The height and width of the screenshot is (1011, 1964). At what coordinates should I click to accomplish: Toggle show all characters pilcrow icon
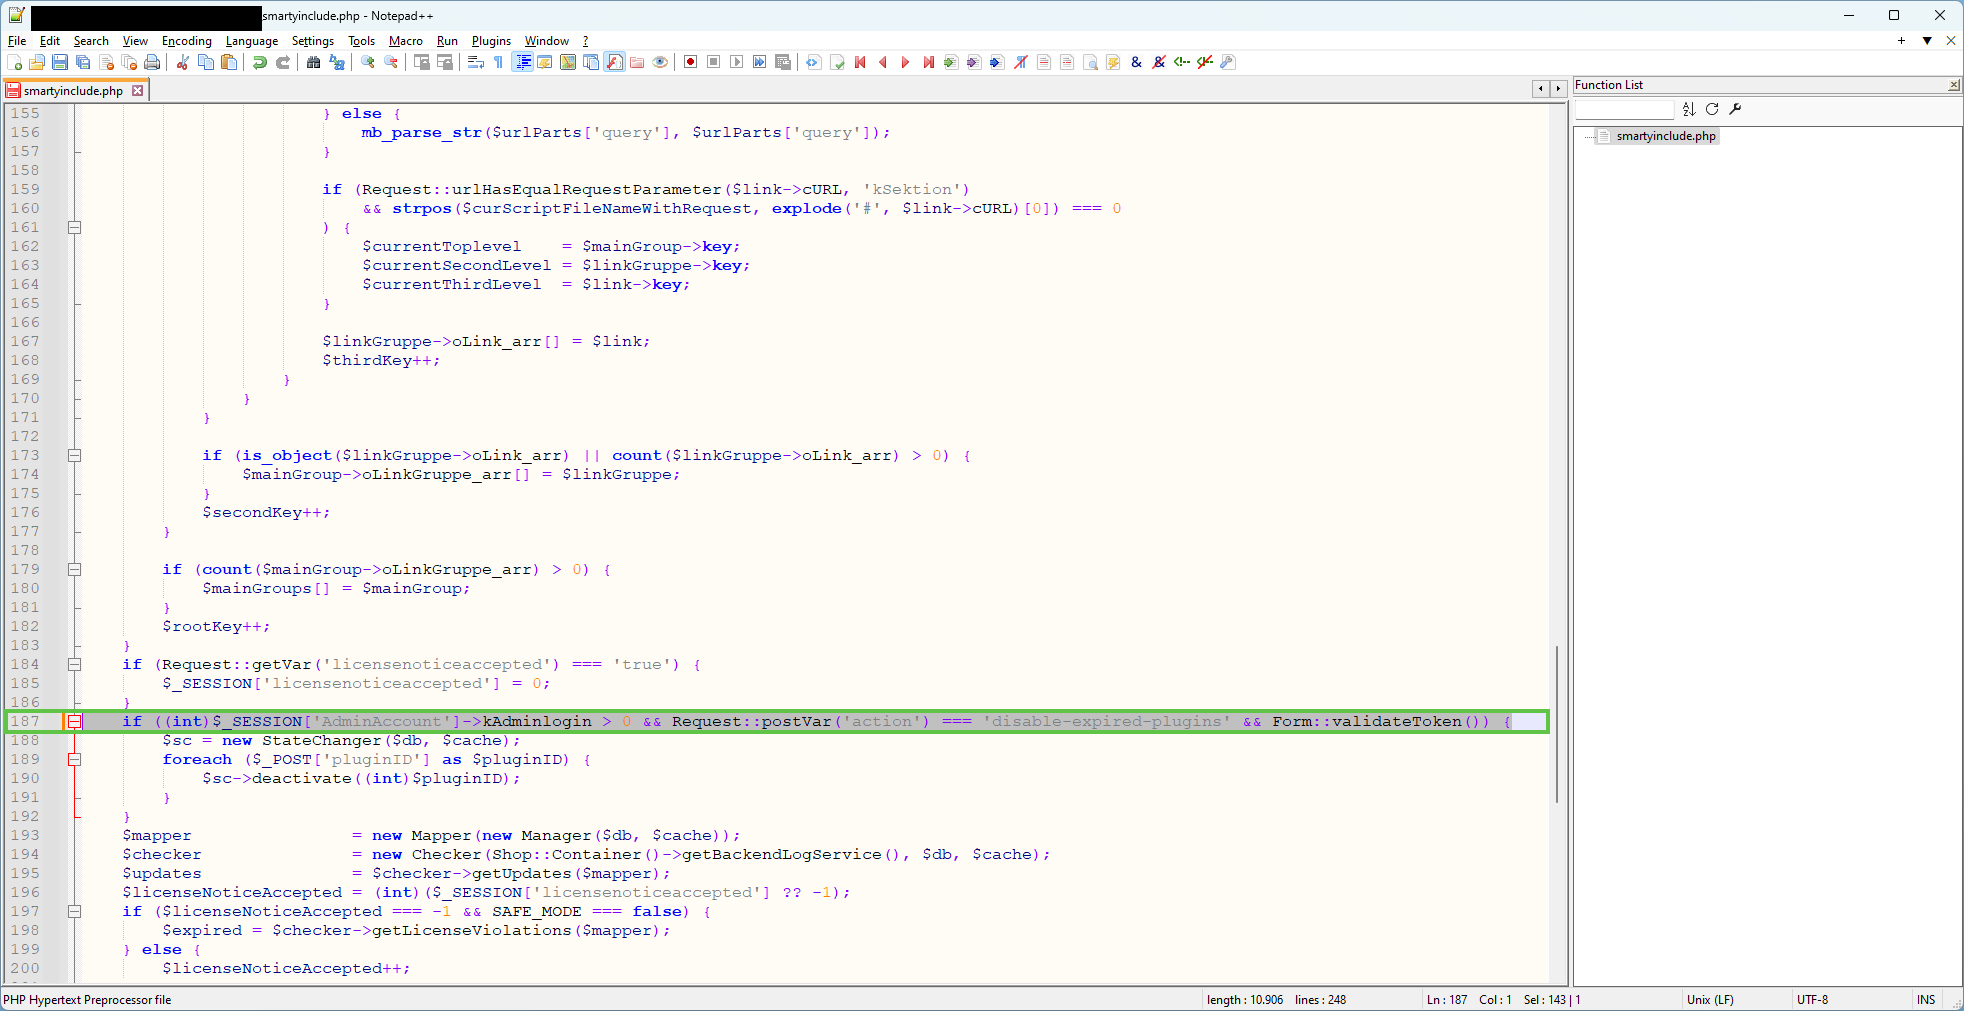(498, 62)
